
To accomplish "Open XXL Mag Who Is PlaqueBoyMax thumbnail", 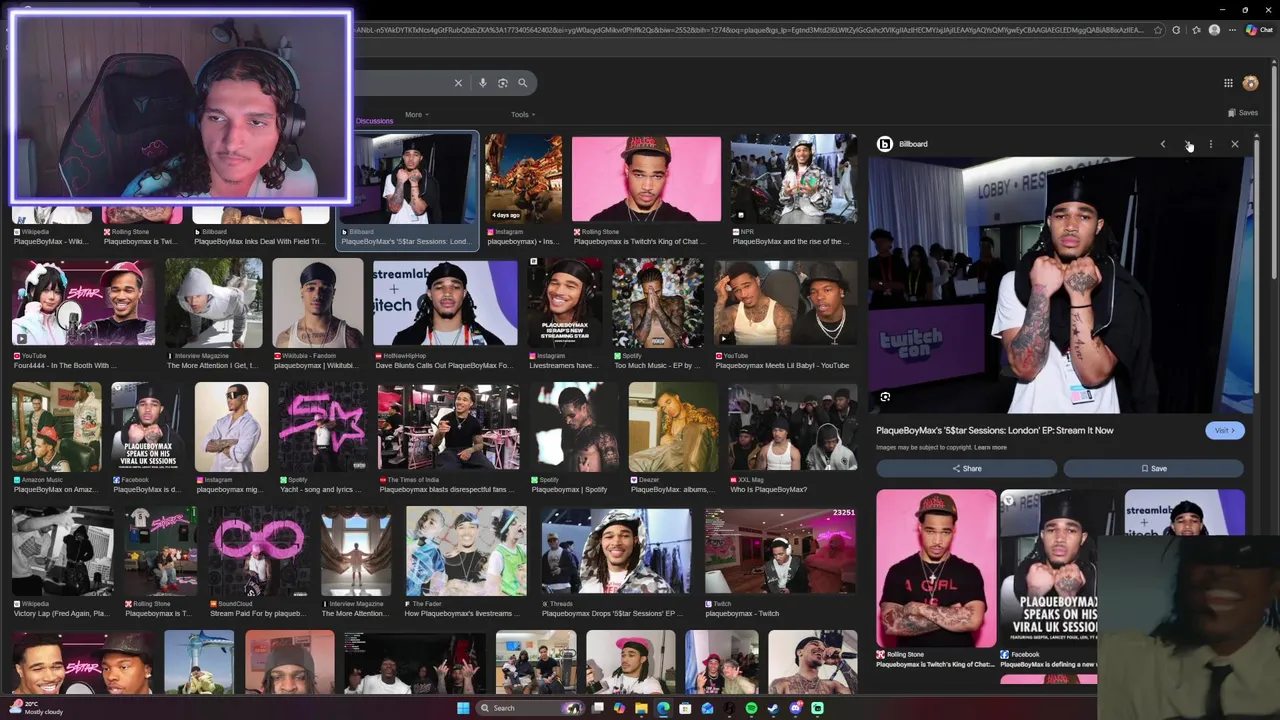I will (x=793, y=427).
